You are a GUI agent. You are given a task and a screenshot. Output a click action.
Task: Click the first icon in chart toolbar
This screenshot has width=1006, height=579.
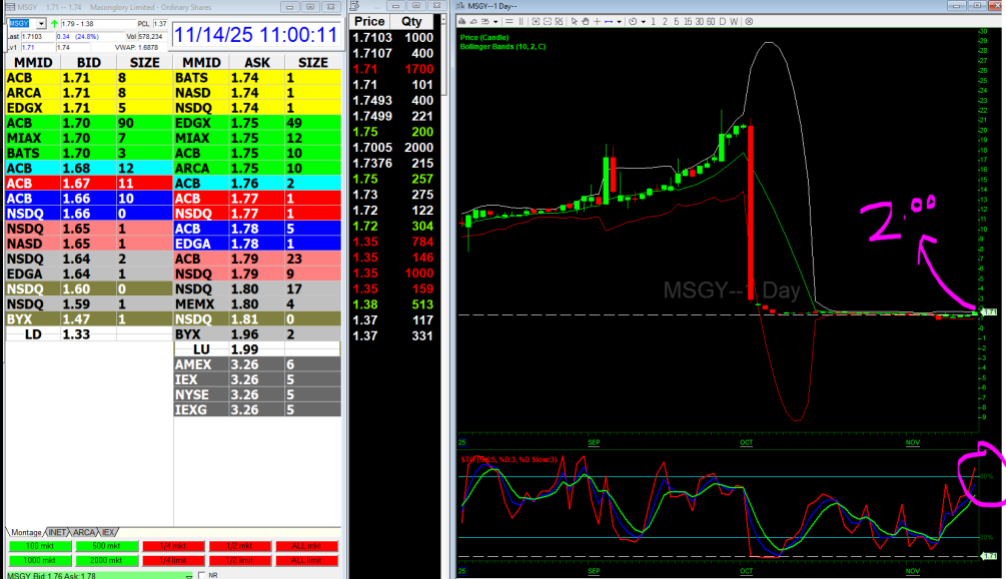coord(461,21)
